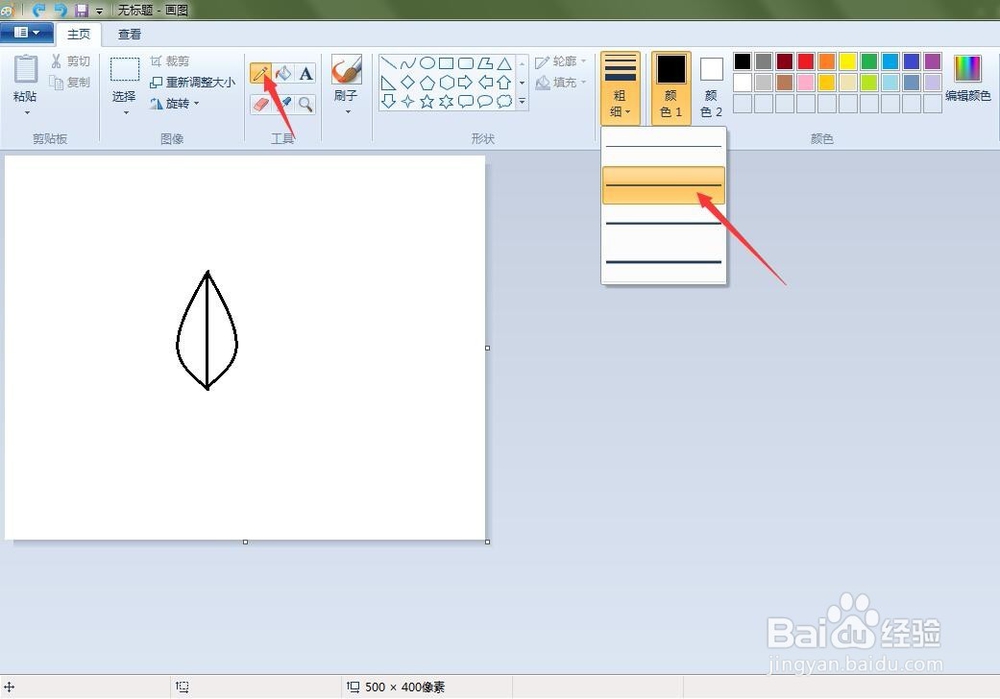The image size is (1000, 699).
Task: Select the Right triangle shape
Action: (x=388, y=82)
